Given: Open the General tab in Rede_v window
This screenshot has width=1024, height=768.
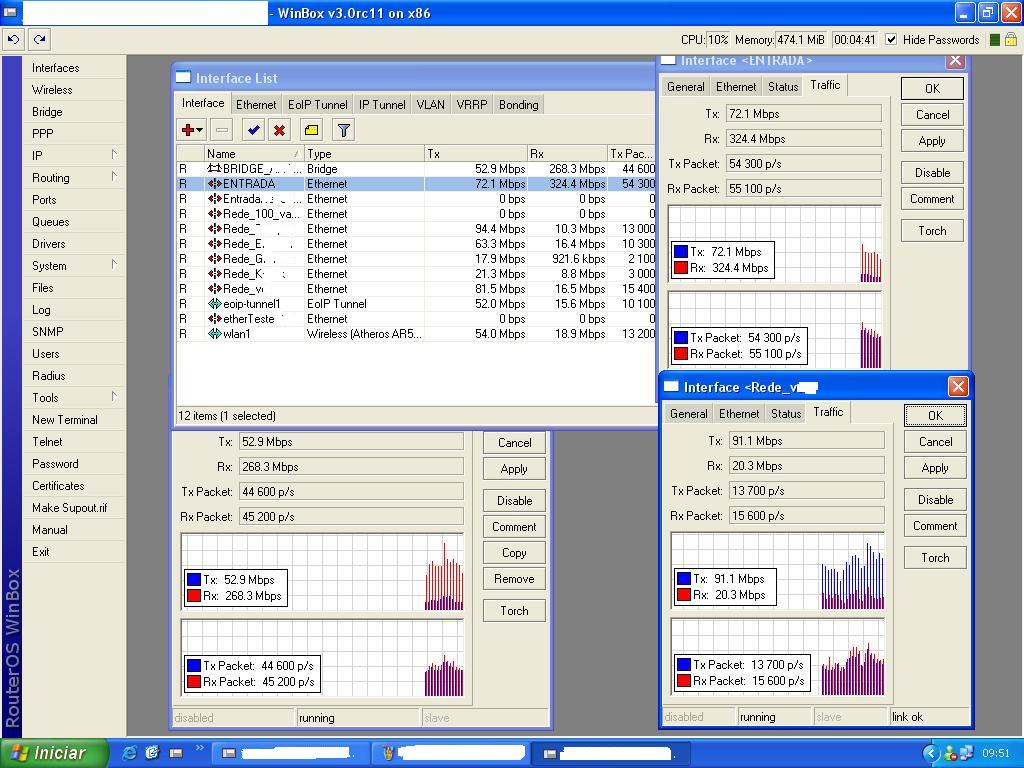Looking at the screenshot, I should click(688, 413).
